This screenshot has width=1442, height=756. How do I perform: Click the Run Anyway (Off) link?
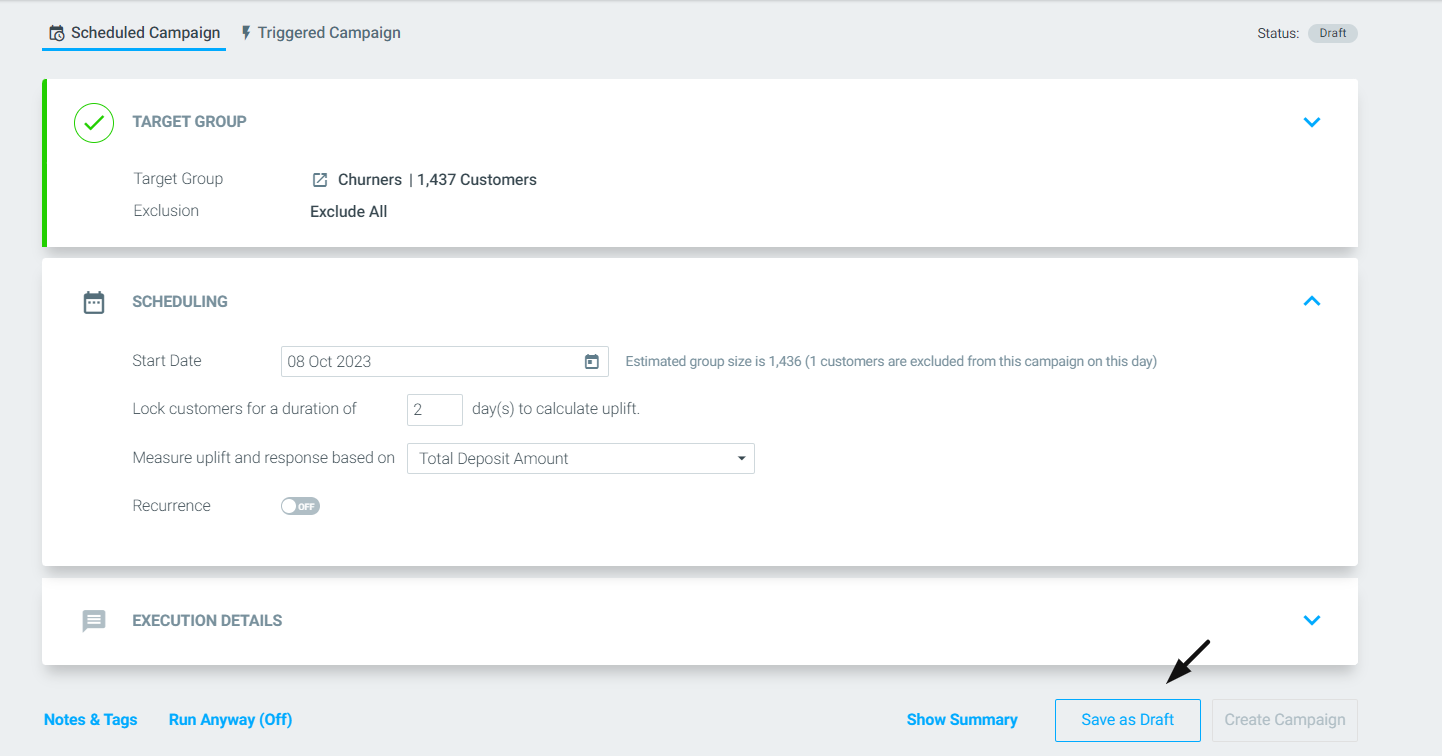231,720
